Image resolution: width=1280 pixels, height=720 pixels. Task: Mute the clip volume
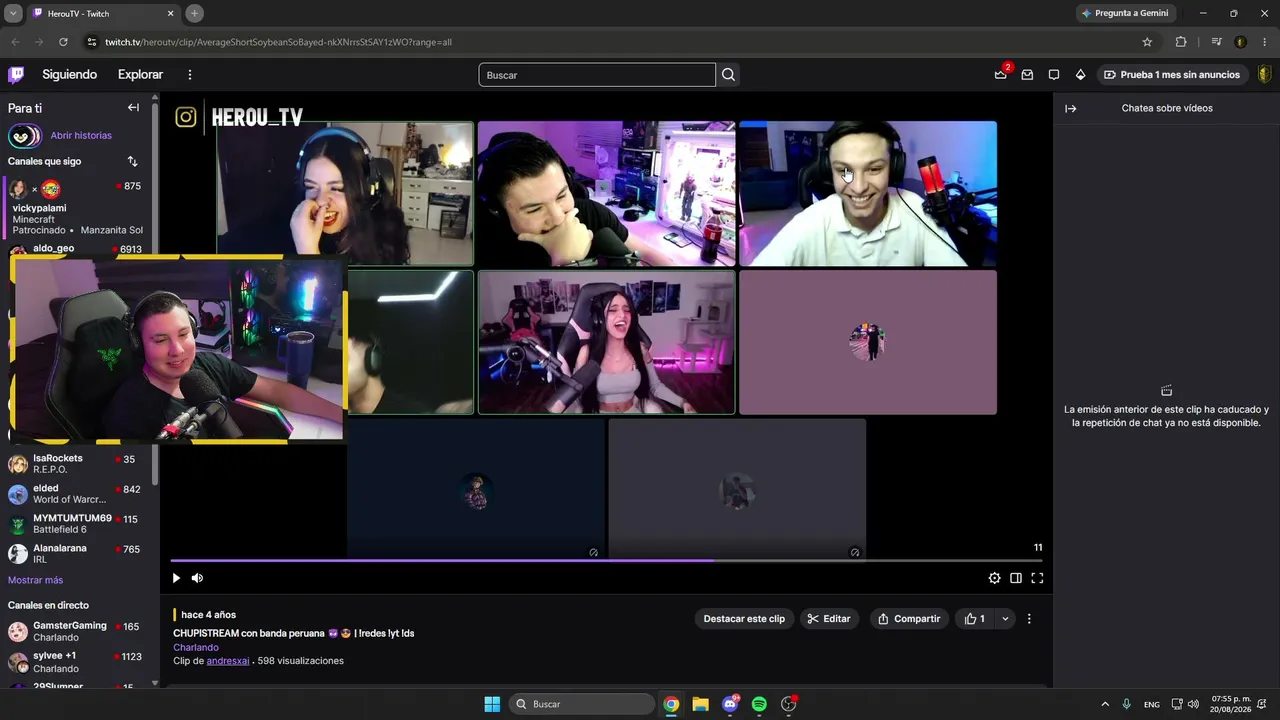click(197, 578)
